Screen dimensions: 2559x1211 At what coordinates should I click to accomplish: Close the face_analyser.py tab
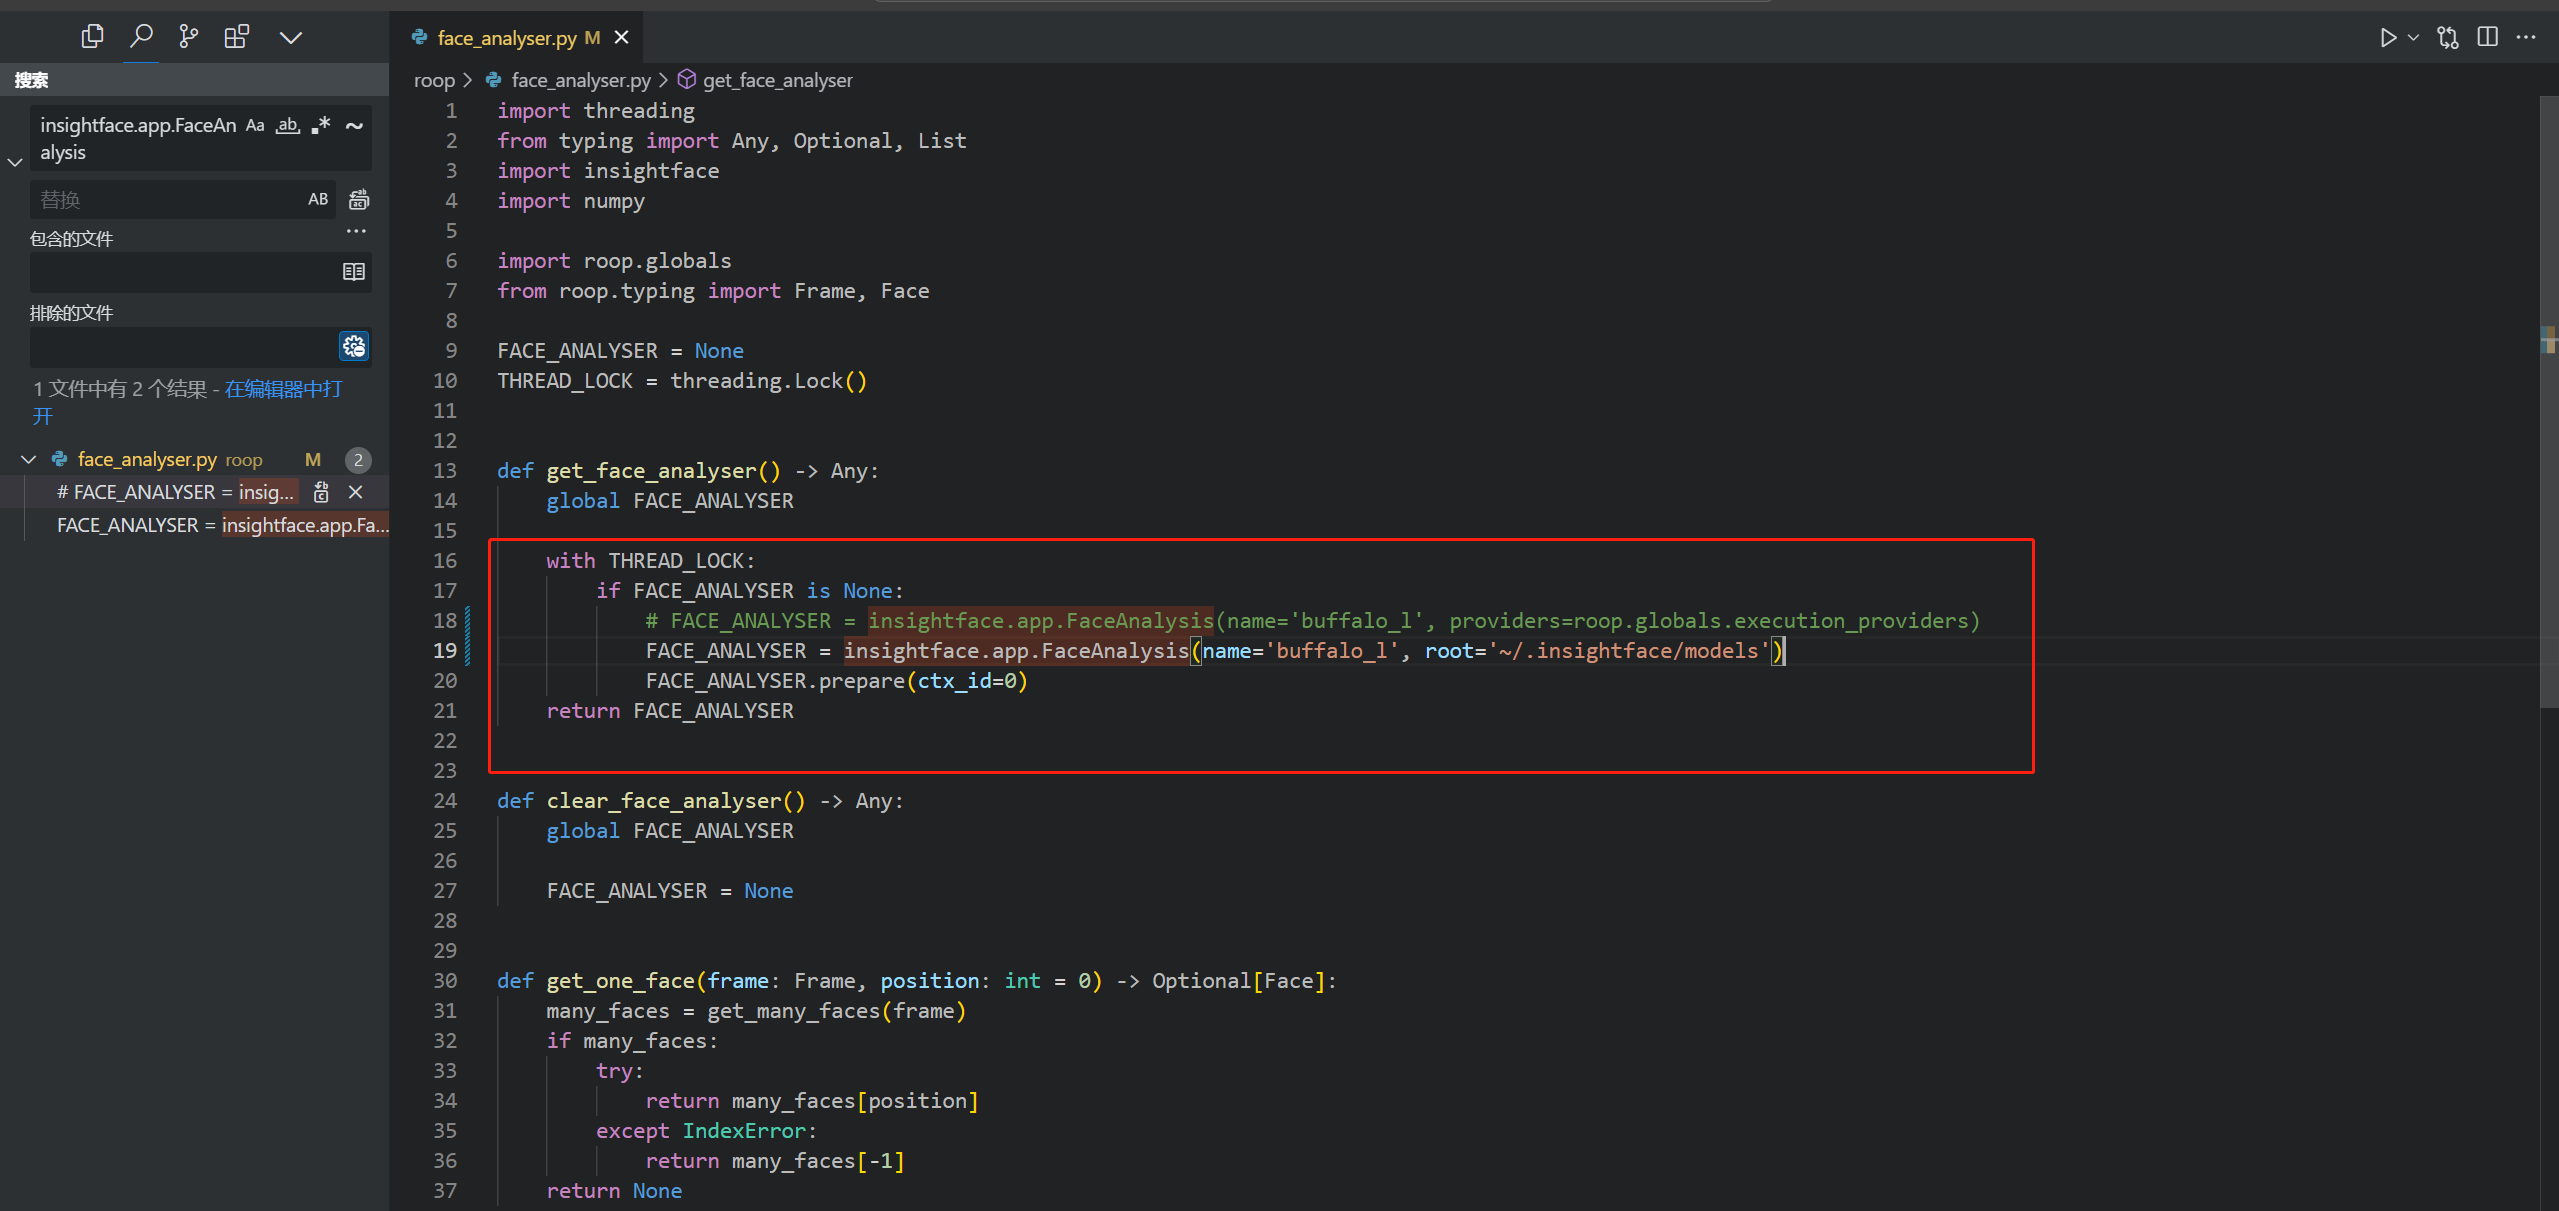tap(621, 37)
